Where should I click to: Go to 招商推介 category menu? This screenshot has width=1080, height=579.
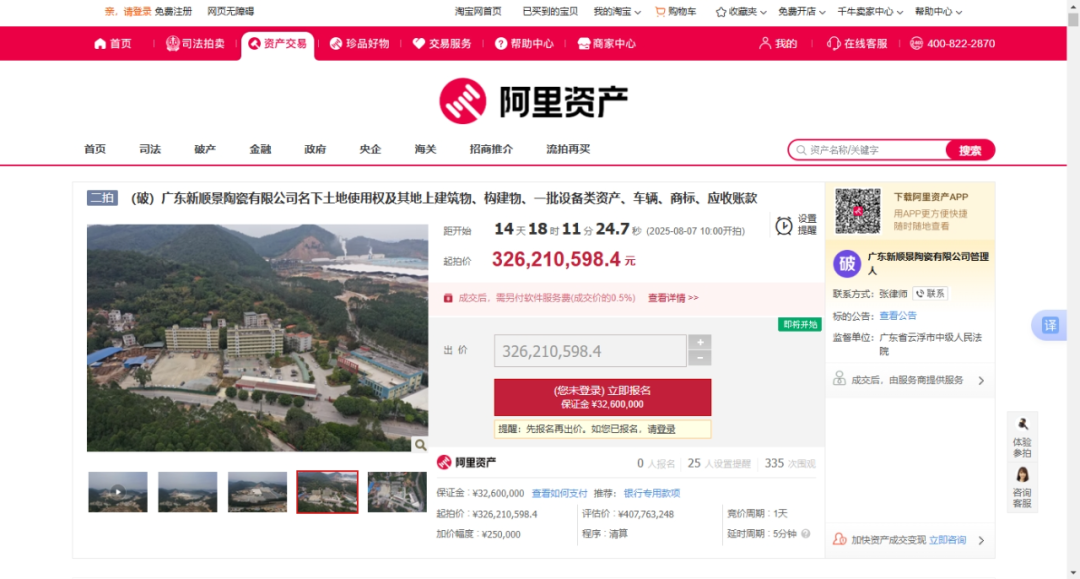click(x=491, y=149)
